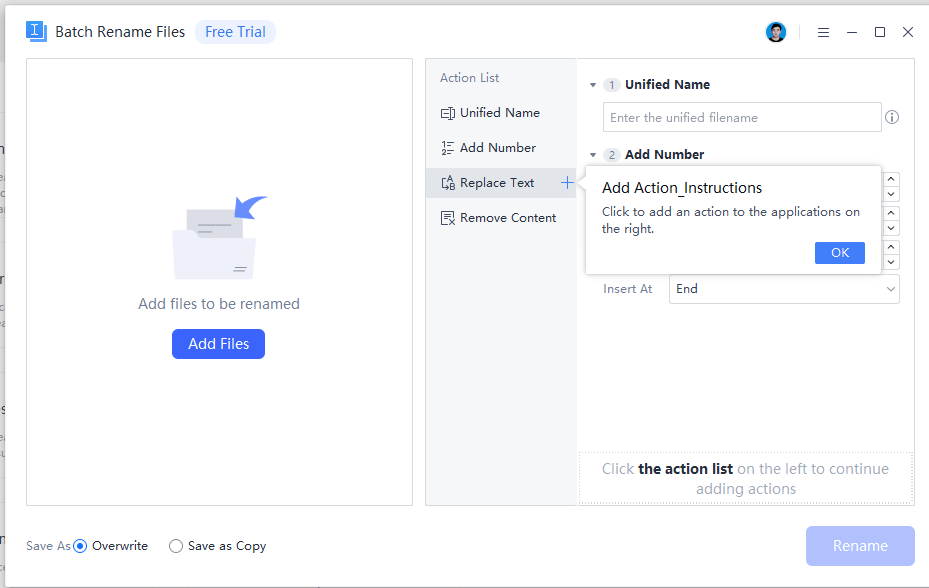Dismiss the instructions popup with OK
Viewport: 929px width, 588px height.
(839, 252)
